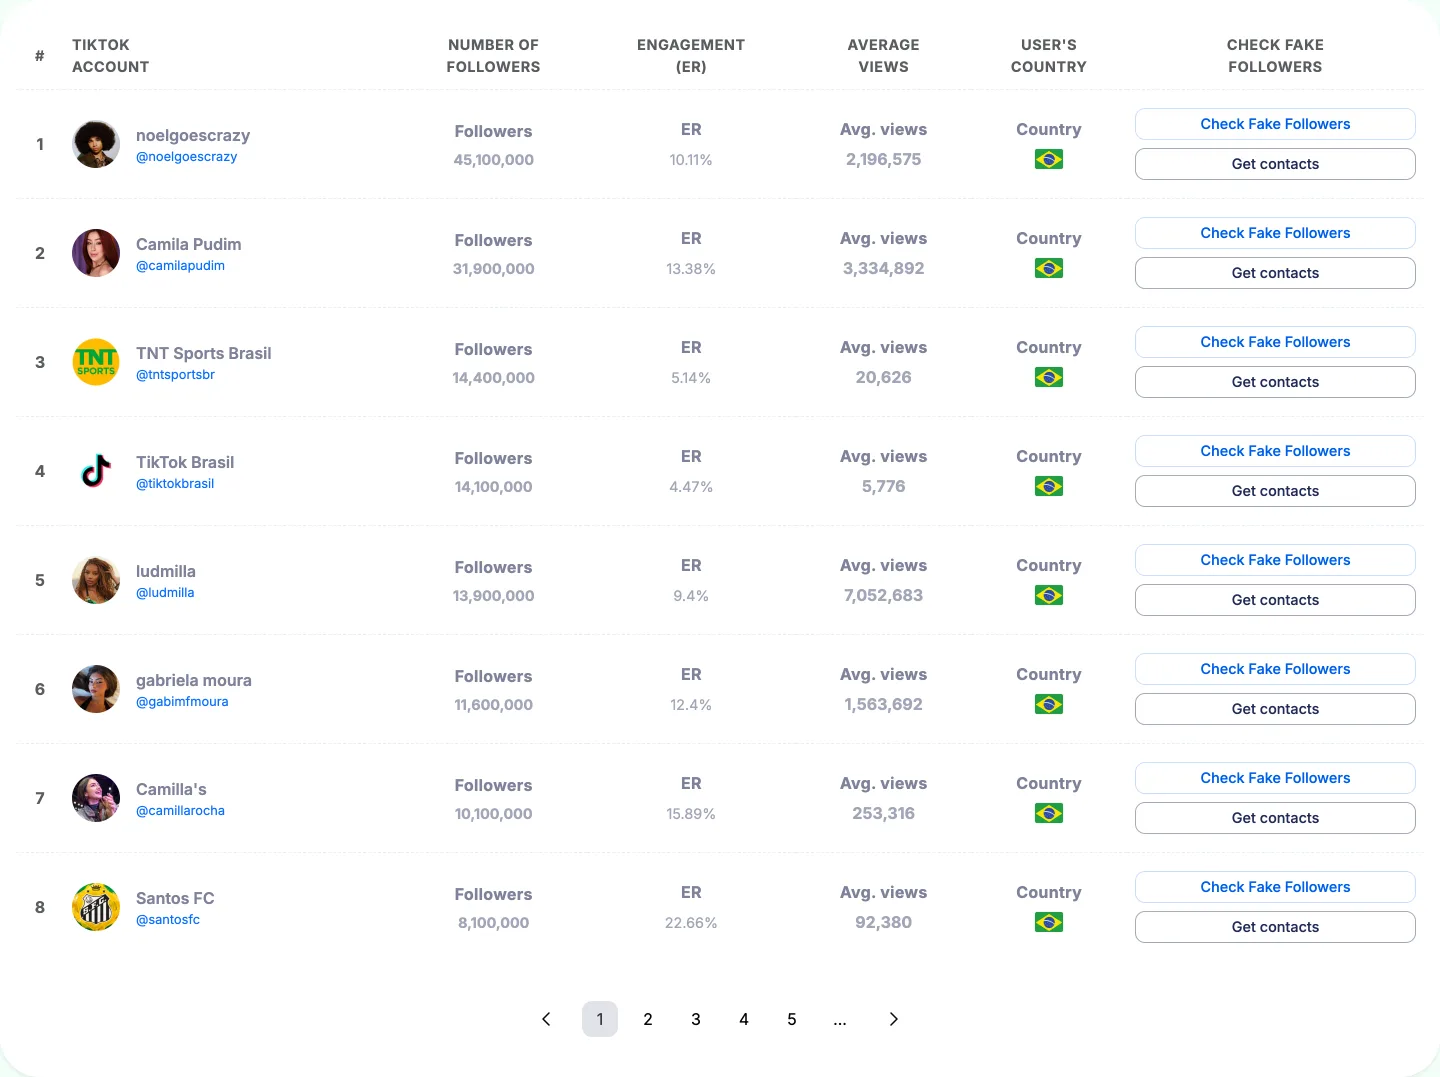Click follower count 31,900,000
Viewport: 1440px width, 1077px height.
493,269
